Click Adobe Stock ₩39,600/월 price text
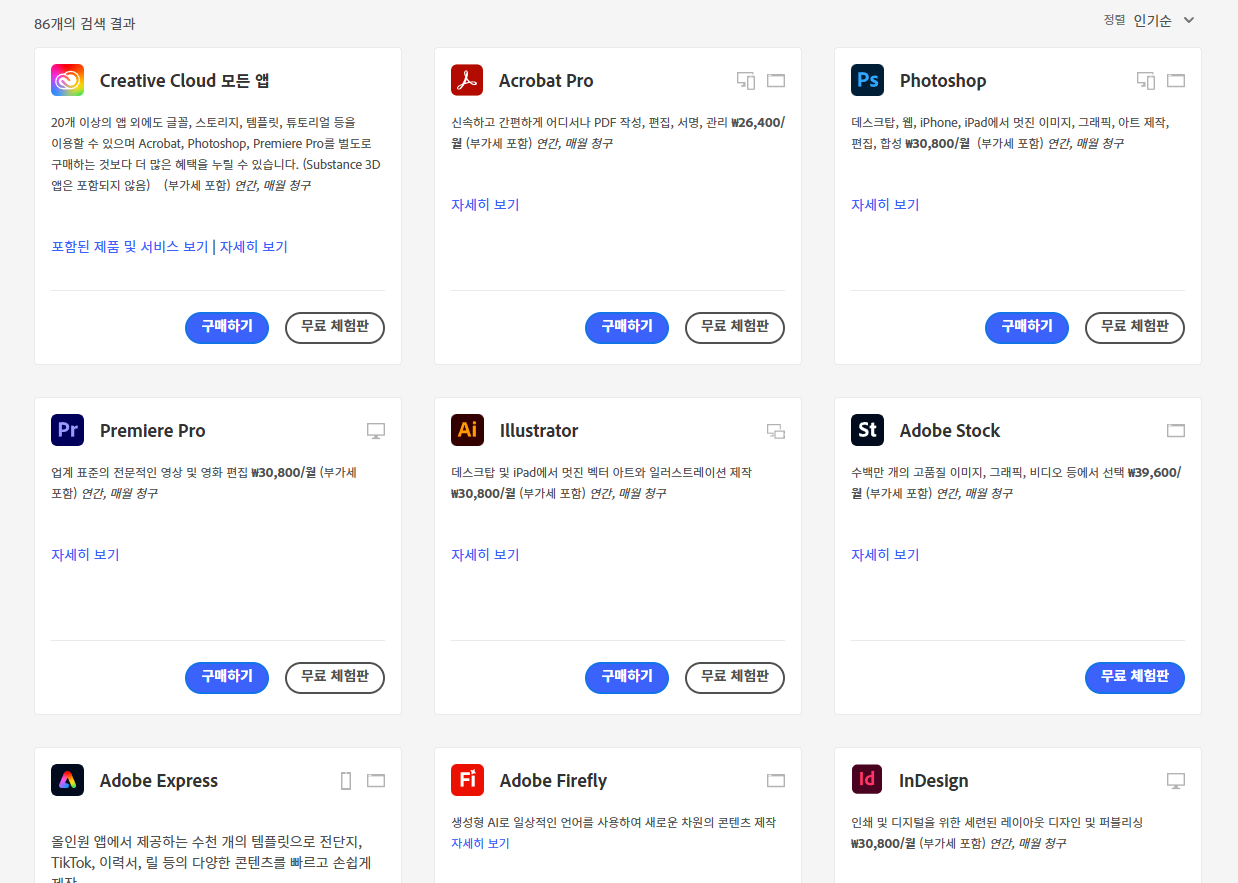Image resolution: width=1238 pixels, height=883 pixels. [x=1016, y=483]
